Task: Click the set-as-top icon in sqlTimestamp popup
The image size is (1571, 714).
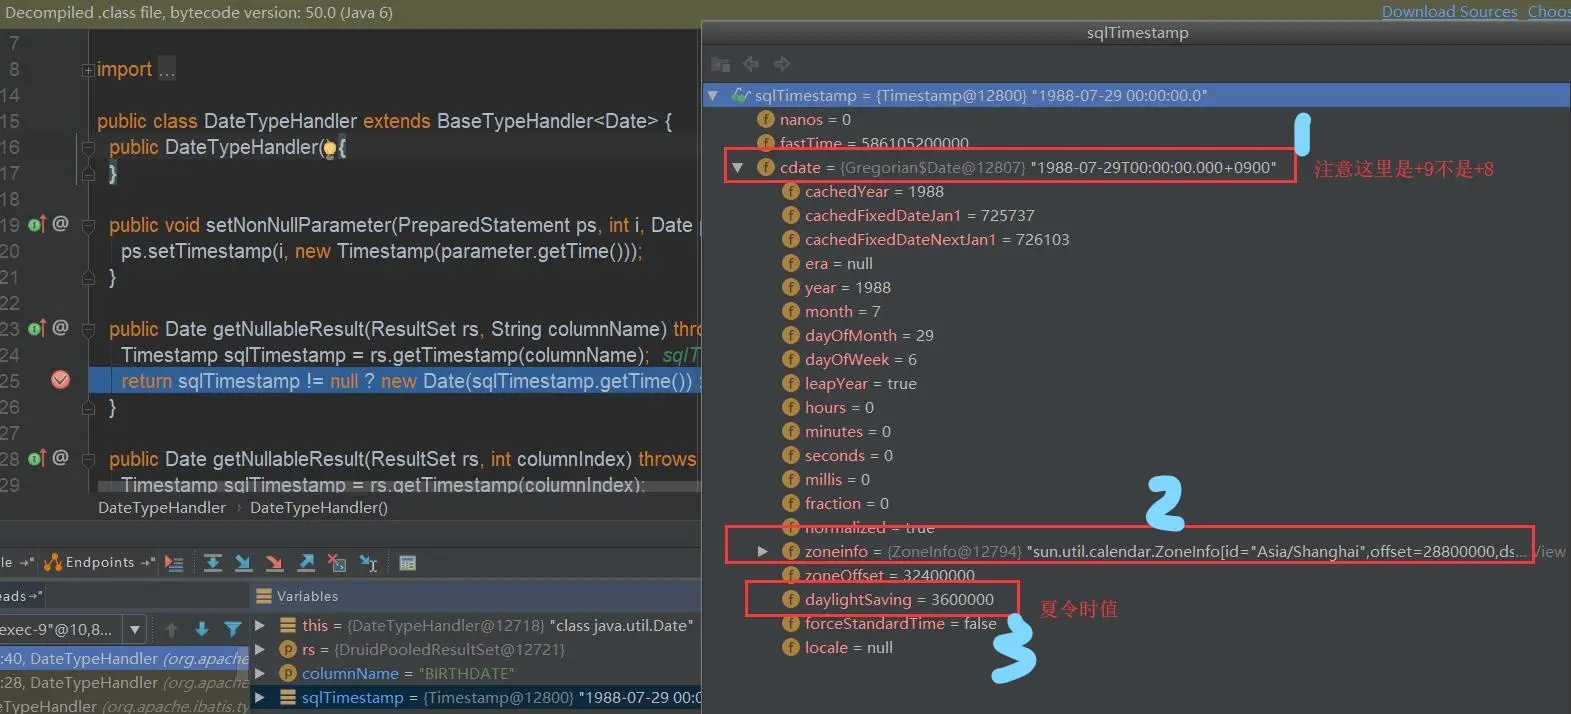Action: [x=720, y=64]
